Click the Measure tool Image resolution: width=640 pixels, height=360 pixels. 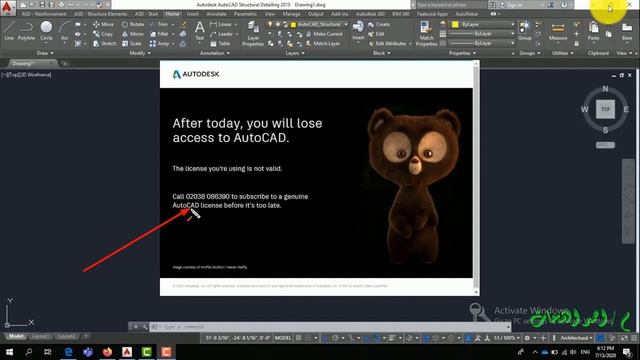click(558, 31)
